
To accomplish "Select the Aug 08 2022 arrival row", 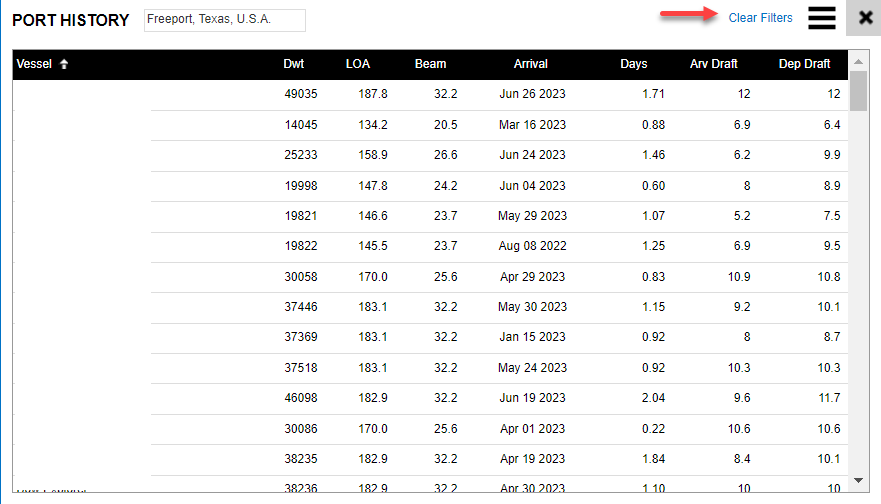I will click(532, 246).
